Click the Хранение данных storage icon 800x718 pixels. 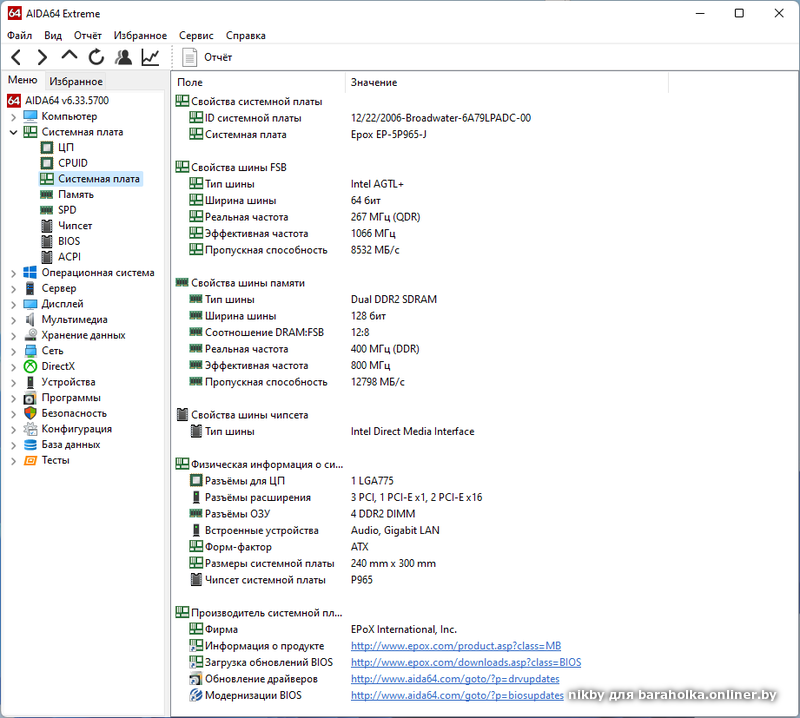click(x=31, y=335)
